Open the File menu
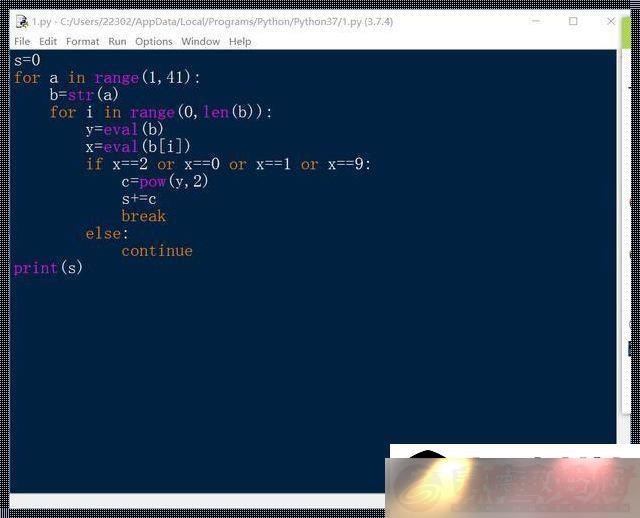 (22, 42)
